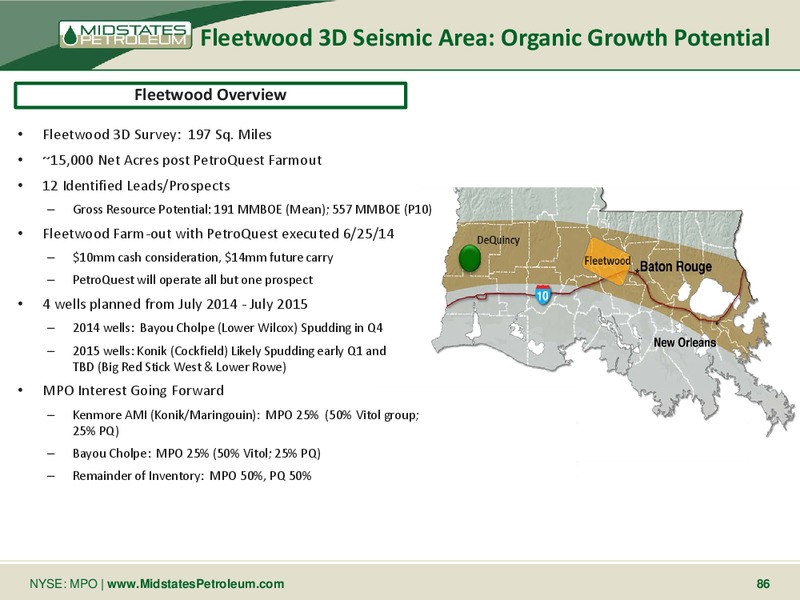Click the '4 wells planned from July 2014' bullet
Viewport: 800px width, 600px height.
tap(175, 304)
